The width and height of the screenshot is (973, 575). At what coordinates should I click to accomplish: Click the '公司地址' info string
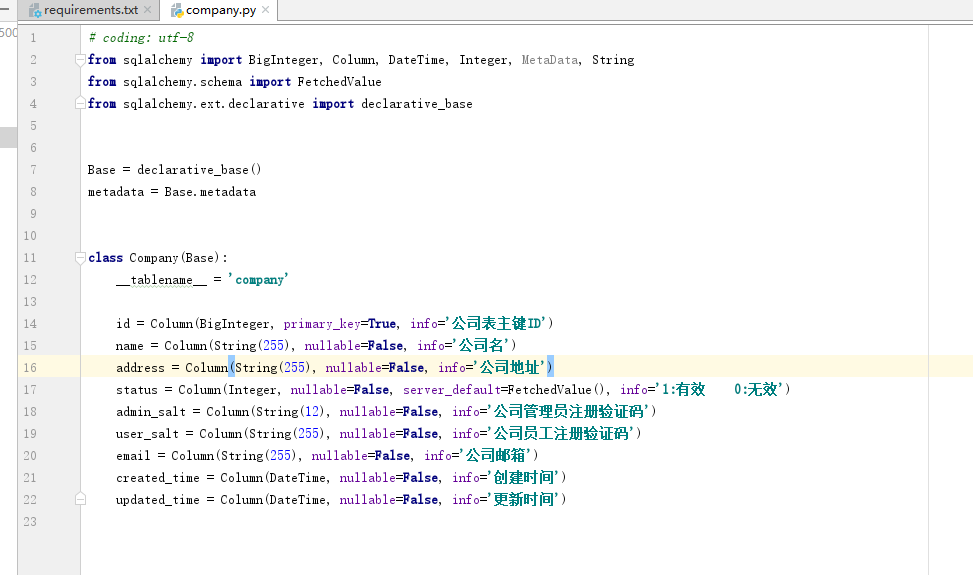pos(509,368)
